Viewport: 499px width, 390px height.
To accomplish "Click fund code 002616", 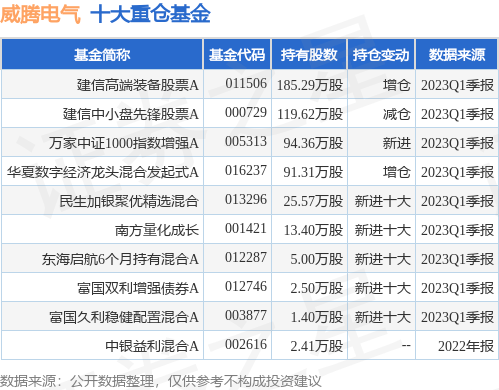I will pos(246,344).
